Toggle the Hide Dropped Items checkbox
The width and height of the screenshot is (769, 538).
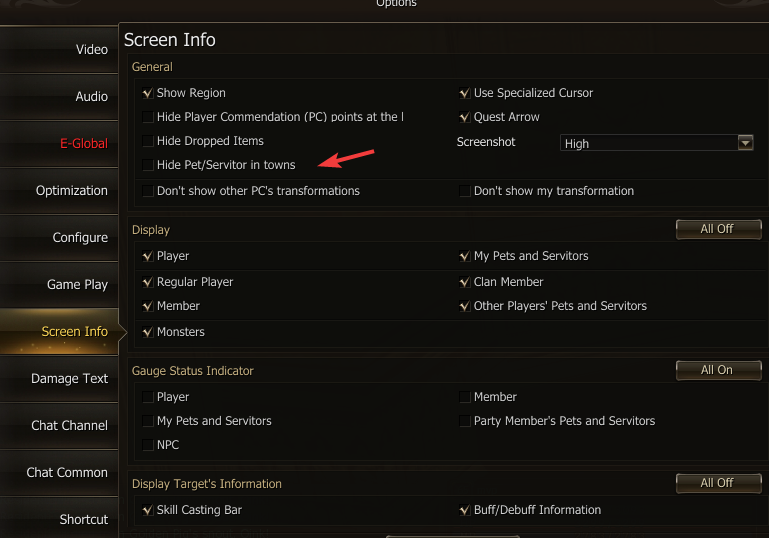(x=148, y=141)
